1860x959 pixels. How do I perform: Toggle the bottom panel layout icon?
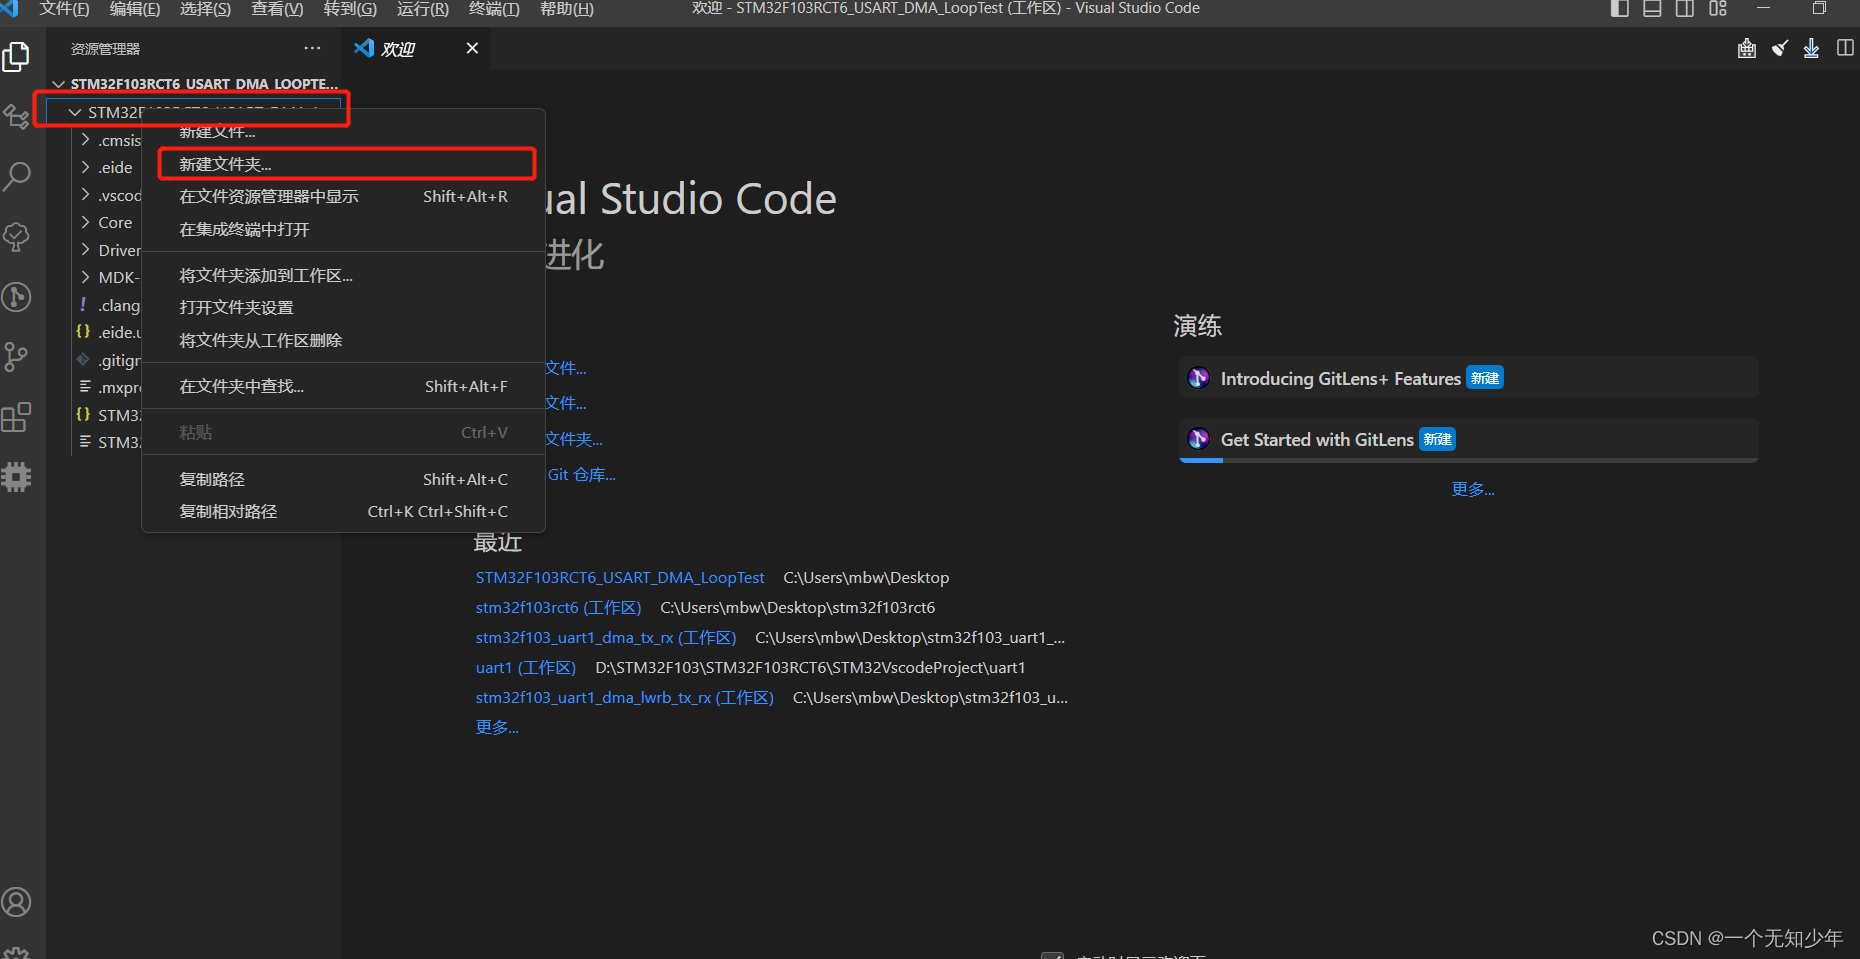pyautogui.click(x=1652, y=9)
